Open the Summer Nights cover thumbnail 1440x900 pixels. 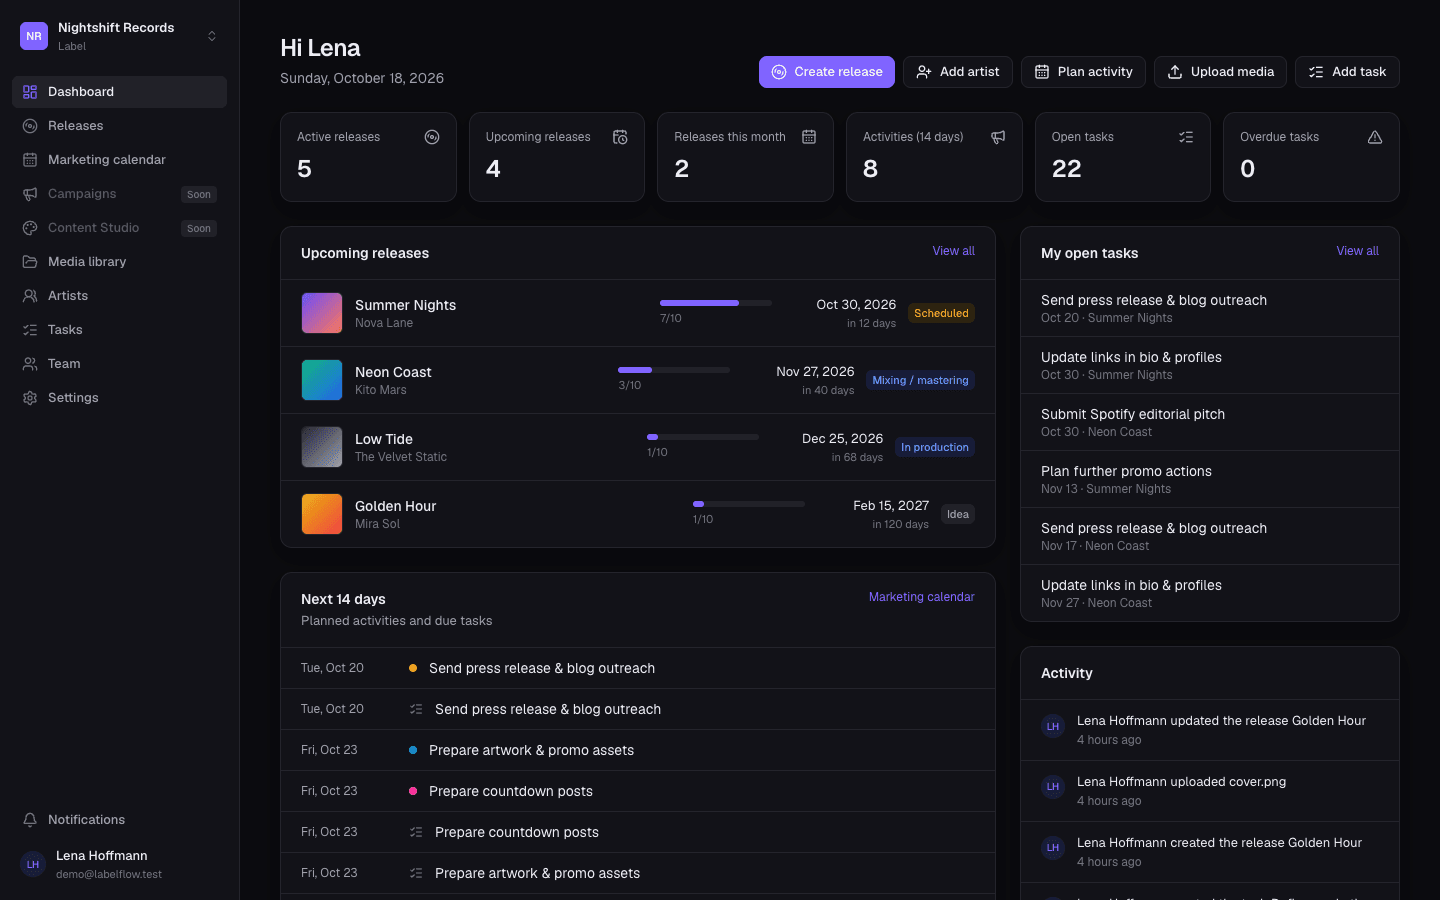pos(322,313)
